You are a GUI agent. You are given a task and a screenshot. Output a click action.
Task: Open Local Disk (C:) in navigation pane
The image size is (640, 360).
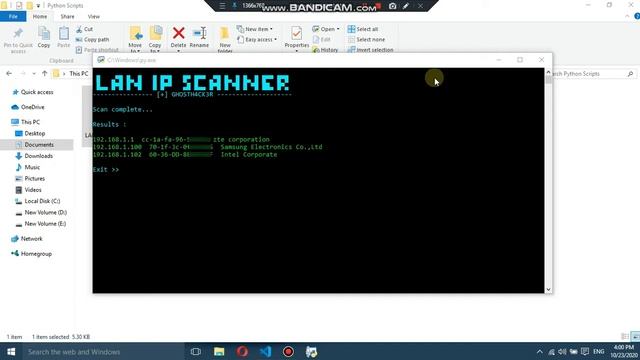(38, 201)
